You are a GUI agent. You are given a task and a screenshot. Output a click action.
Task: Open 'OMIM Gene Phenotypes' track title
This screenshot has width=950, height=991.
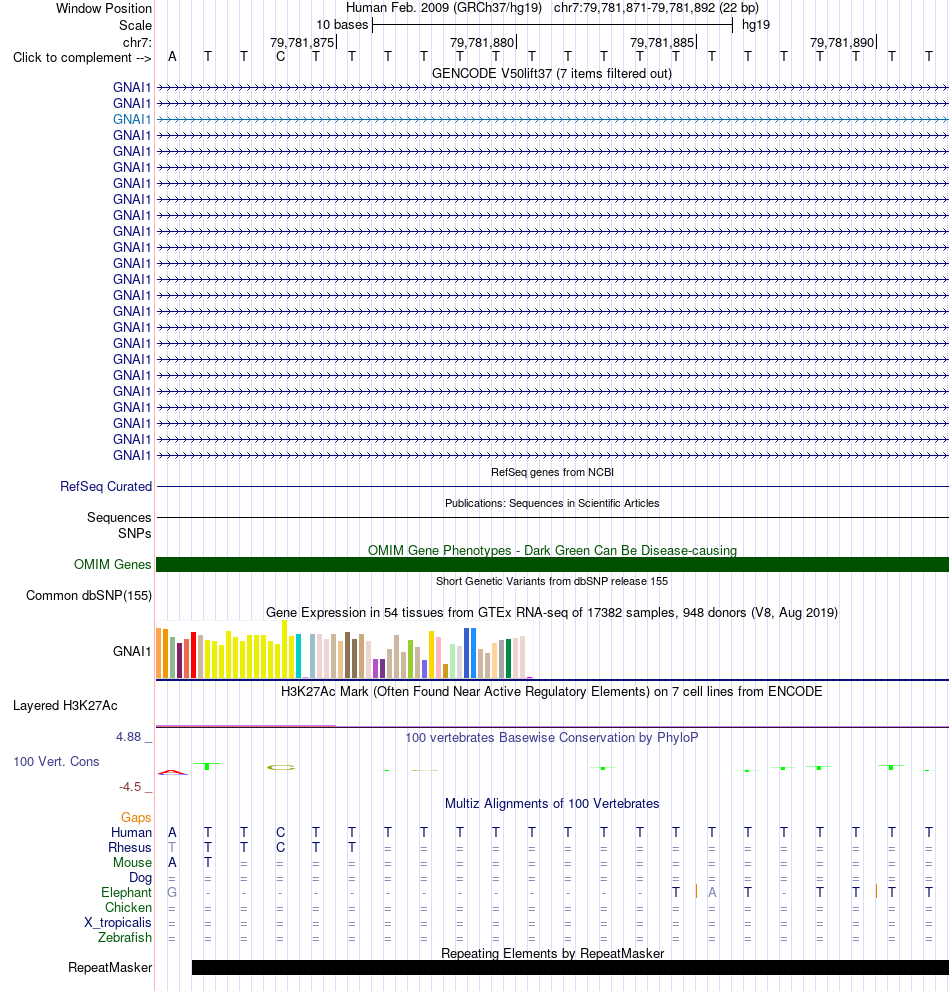(x=552, y=550)
